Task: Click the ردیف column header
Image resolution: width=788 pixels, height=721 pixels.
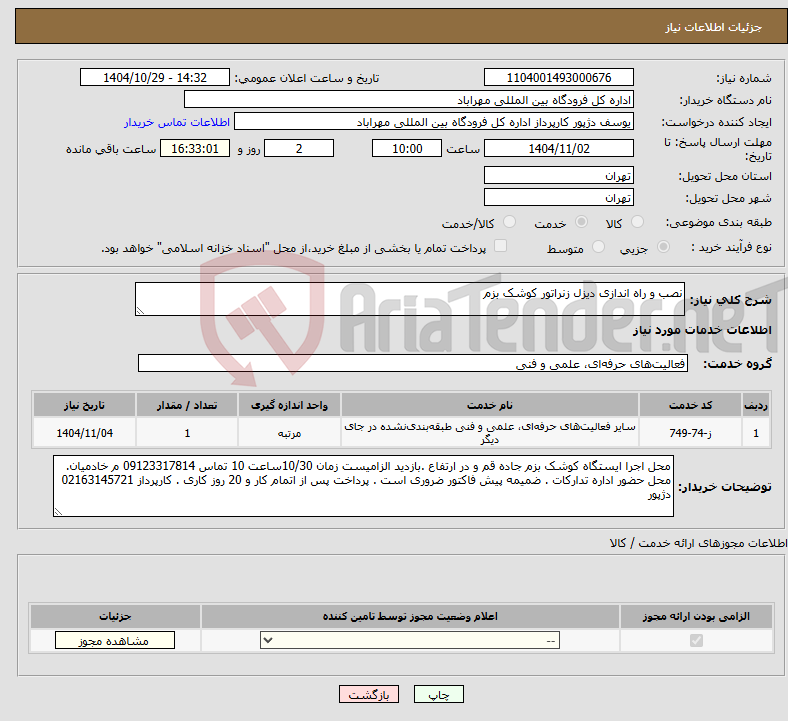Action: pyautogui.click(x=756, y=405)
